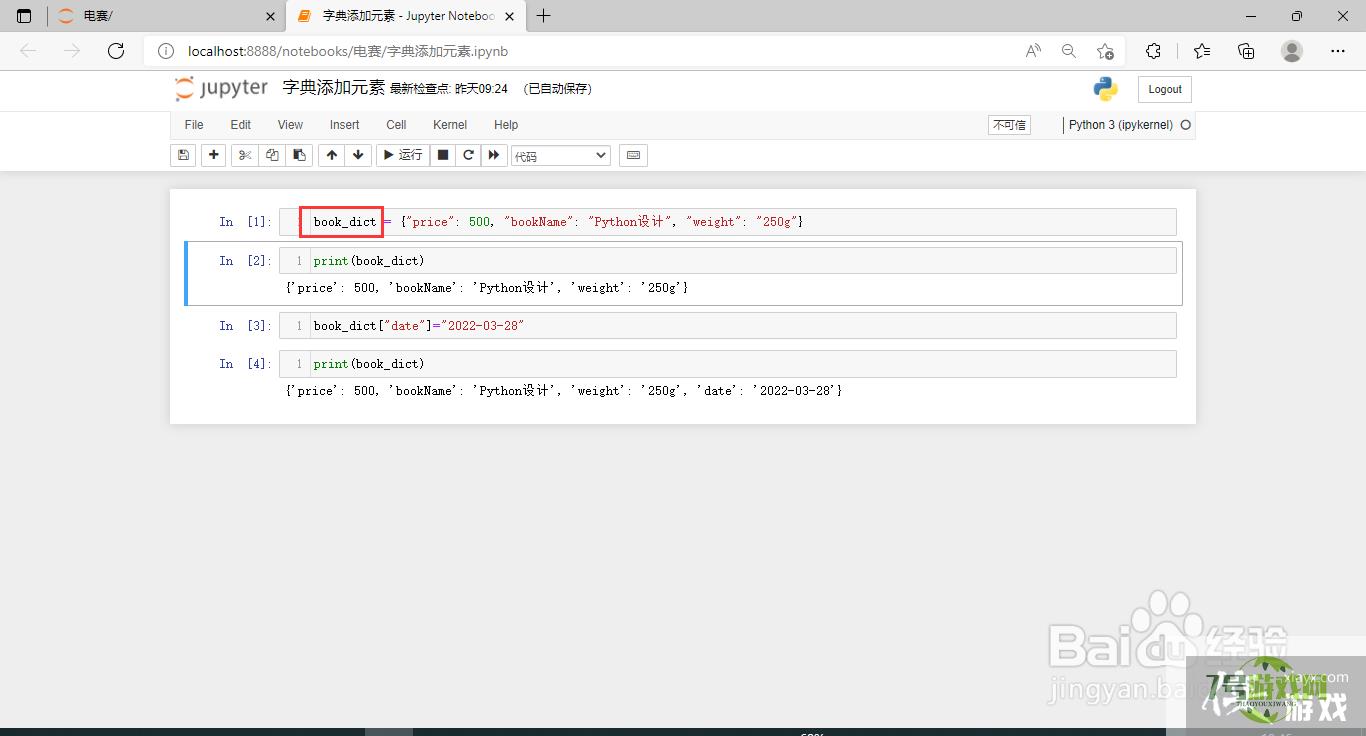The image size is (1366, 736).
Task: Move selected cell down arrow
Action: pos(358,155)
